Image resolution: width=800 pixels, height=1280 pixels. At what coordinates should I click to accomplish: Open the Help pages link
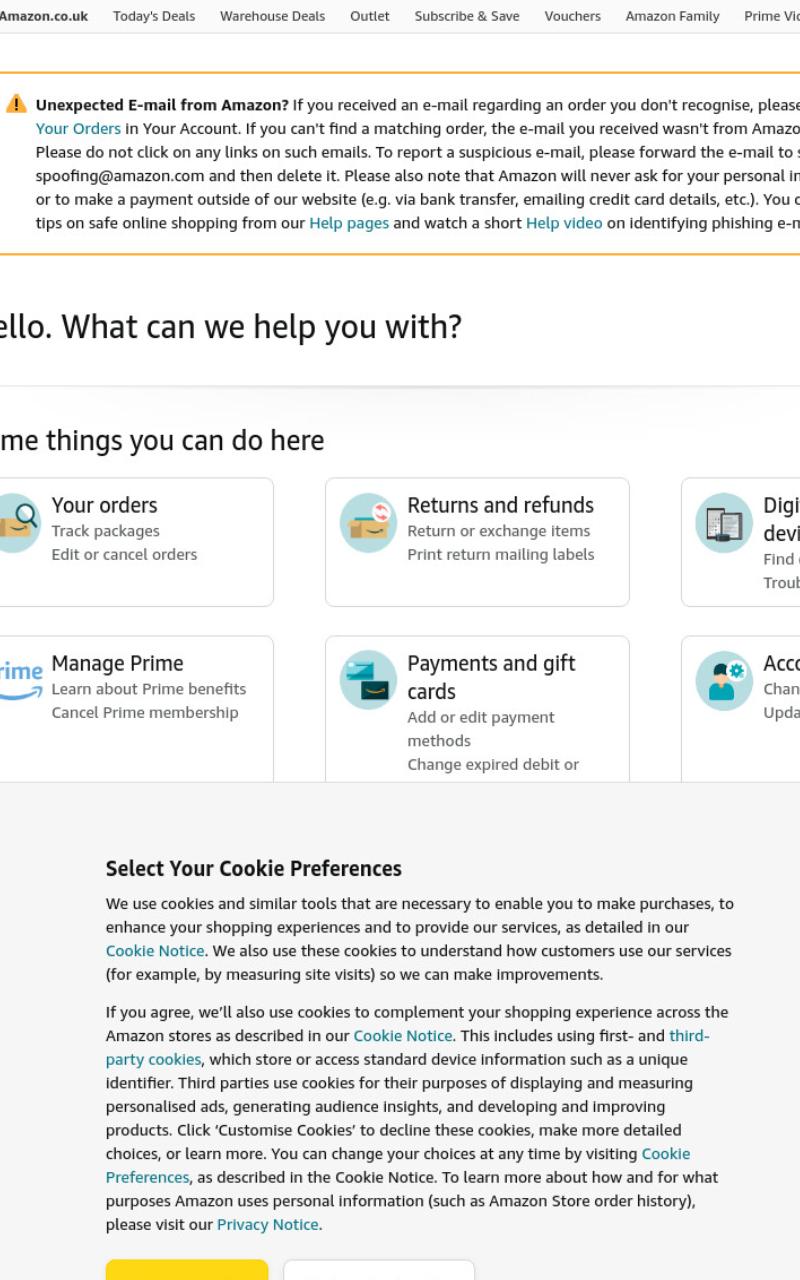349,223
